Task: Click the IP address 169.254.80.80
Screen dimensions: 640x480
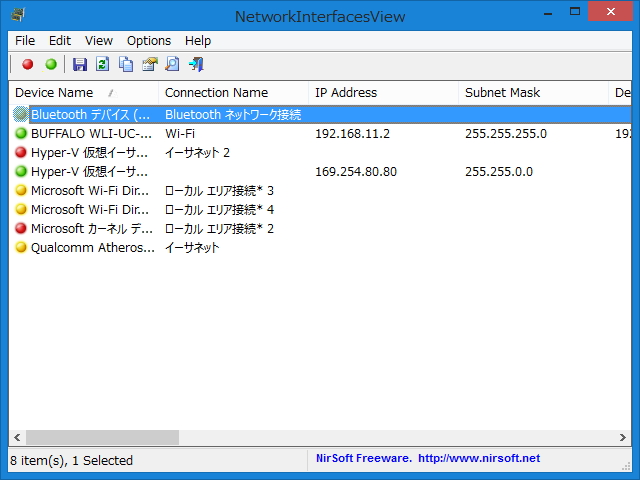Action: pyautogui.click(x=356, y=171)
